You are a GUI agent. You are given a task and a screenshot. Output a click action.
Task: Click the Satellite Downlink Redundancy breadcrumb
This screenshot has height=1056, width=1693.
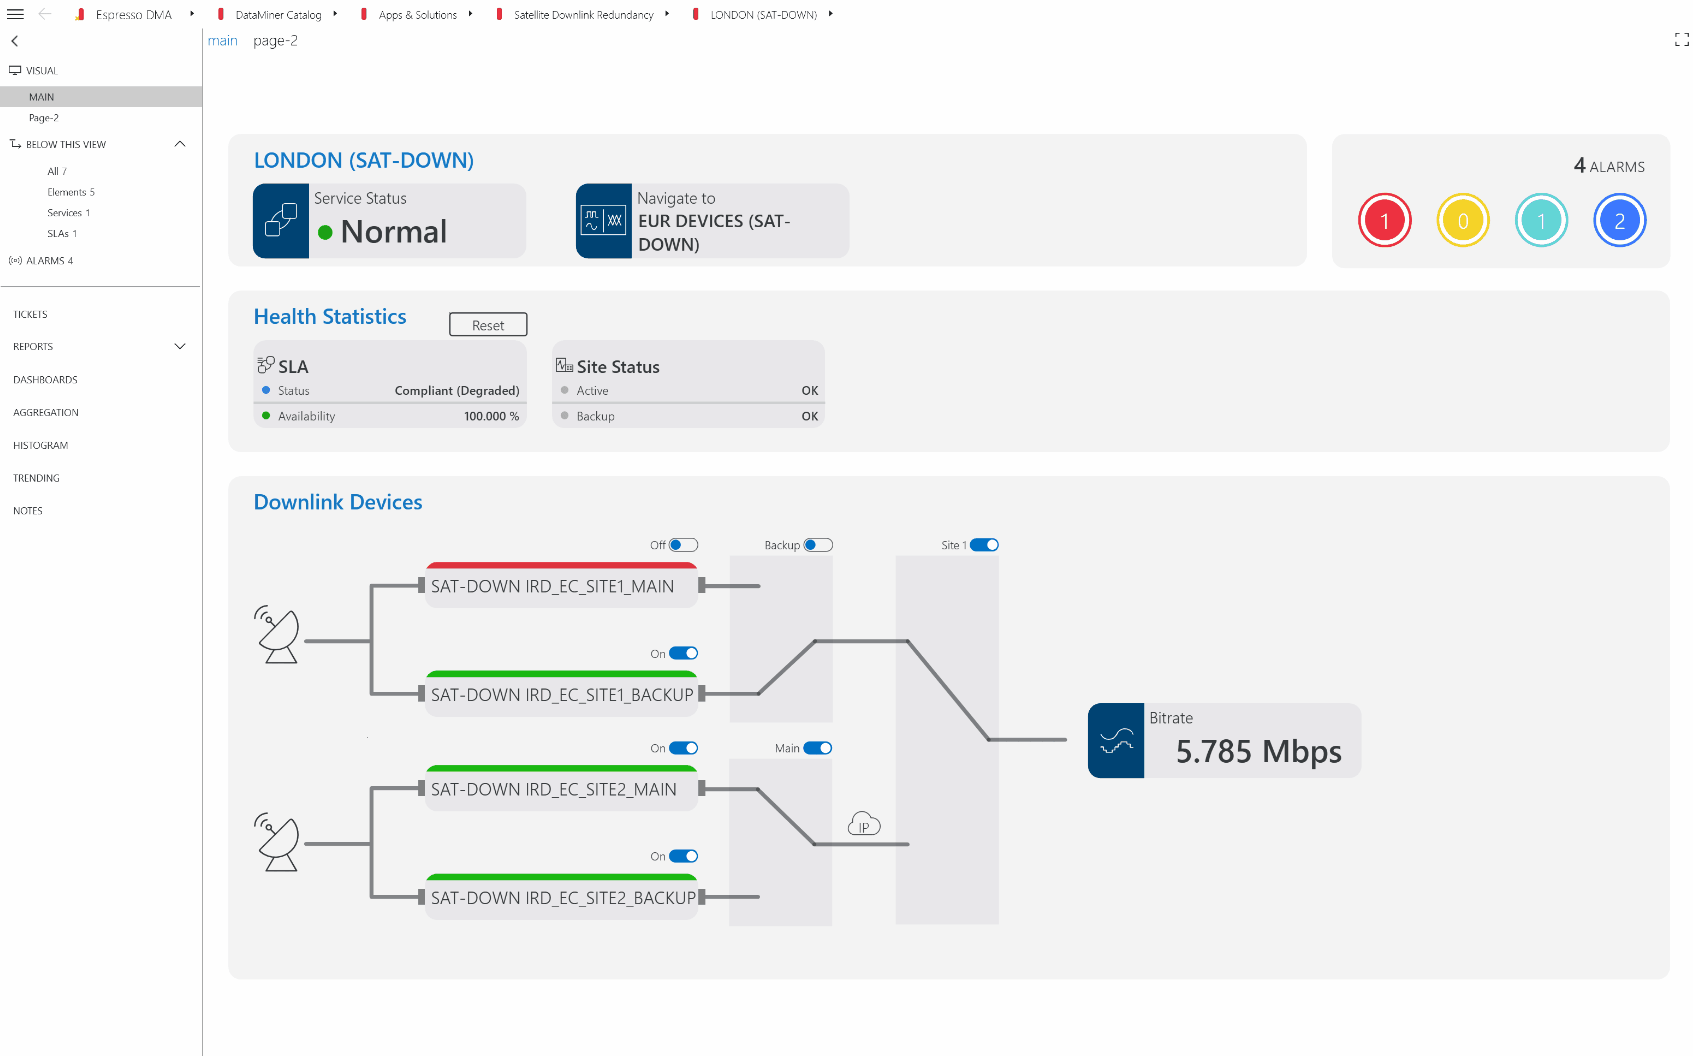coord(583,15)
